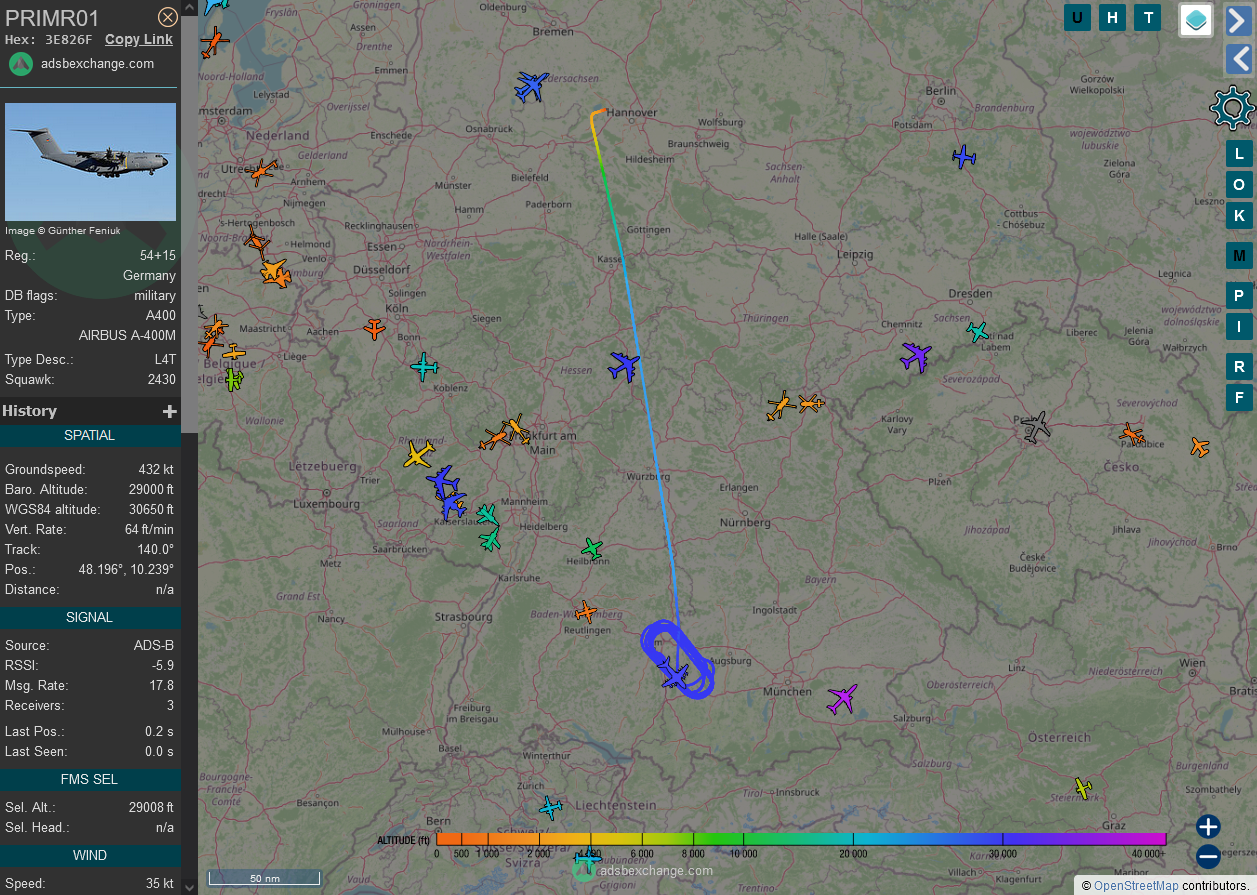Select magenta aircraft east of München
The image size is (1257, 895).
[842, 698]
